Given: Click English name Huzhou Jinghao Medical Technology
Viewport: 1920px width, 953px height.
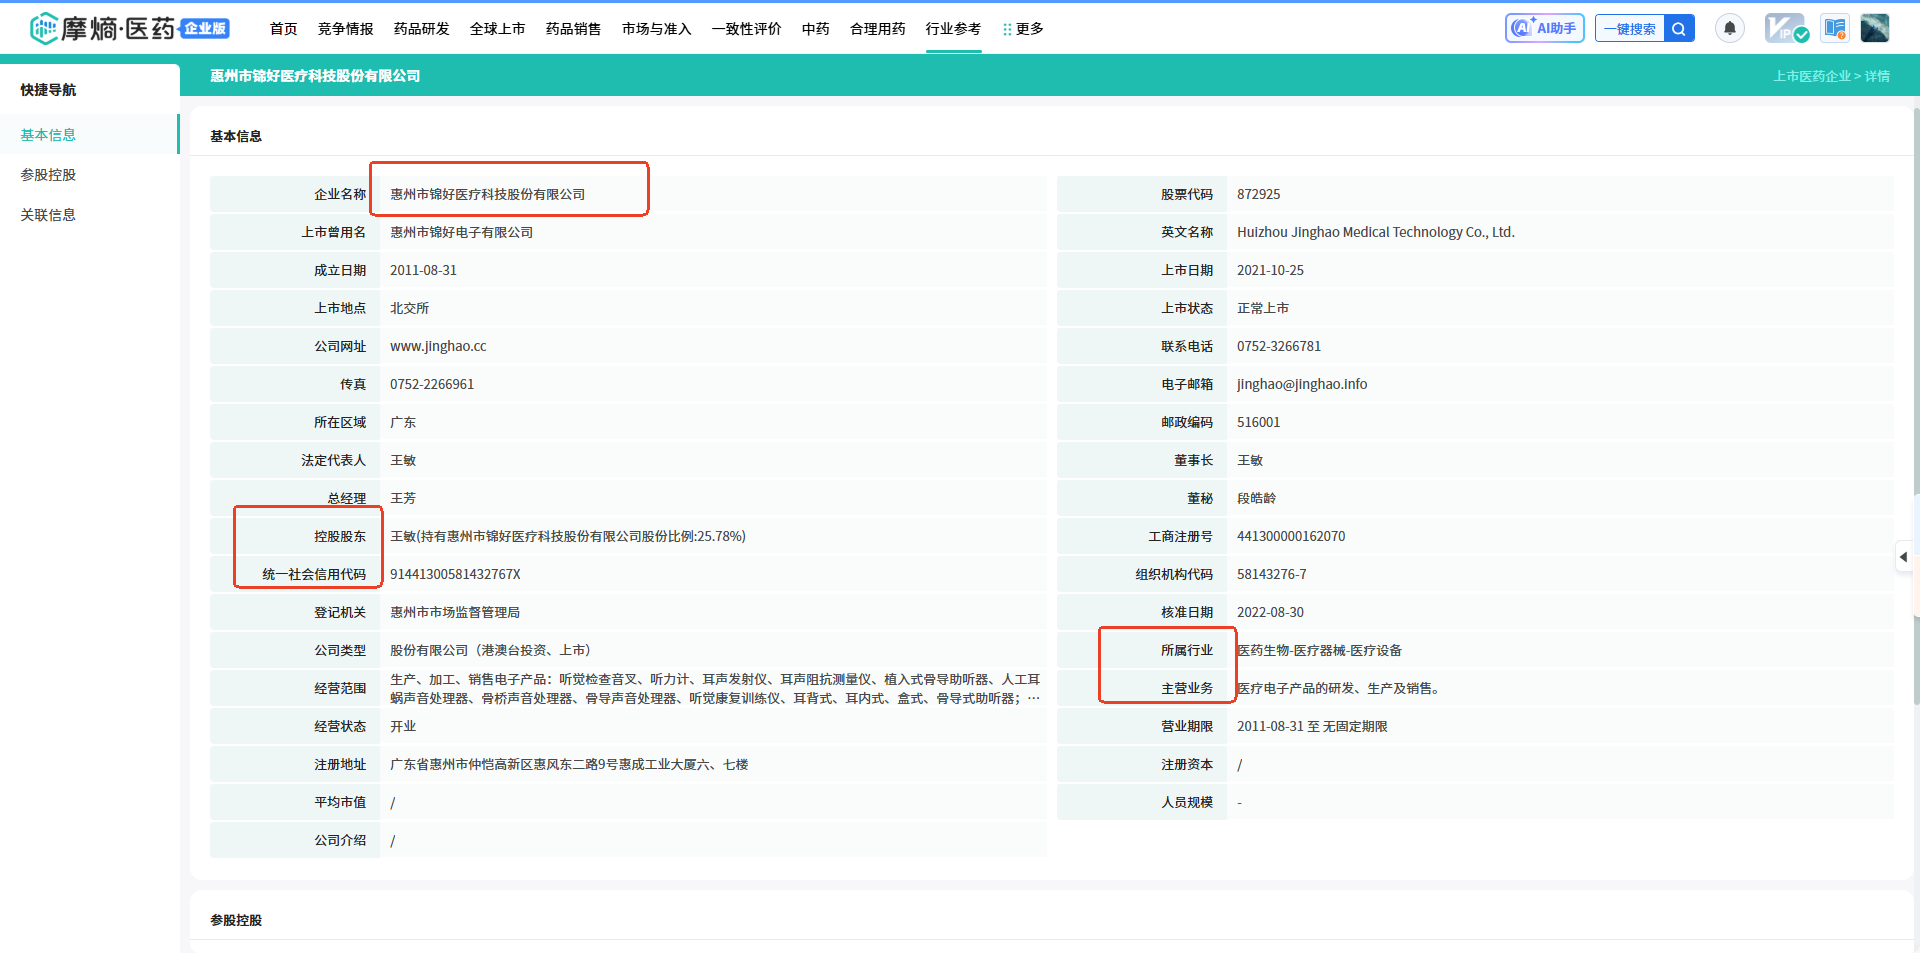Looking at the screenshot, I should [x=1376, y=232].
